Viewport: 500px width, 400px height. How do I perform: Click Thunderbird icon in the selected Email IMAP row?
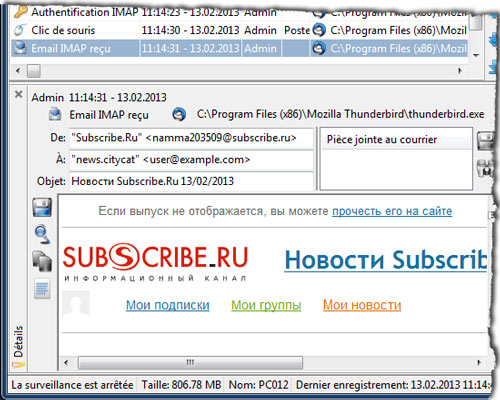[319, 49]
